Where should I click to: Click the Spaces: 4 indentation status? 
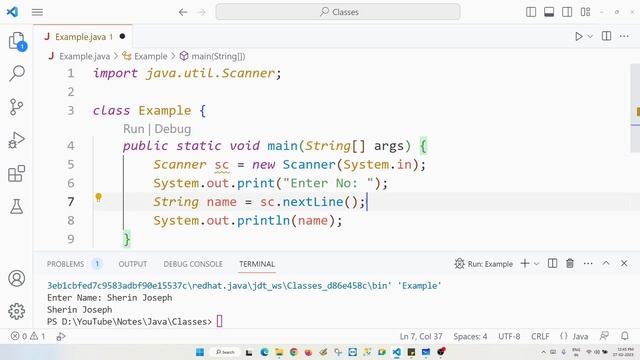pyautogui.click(x=470, y=336)
